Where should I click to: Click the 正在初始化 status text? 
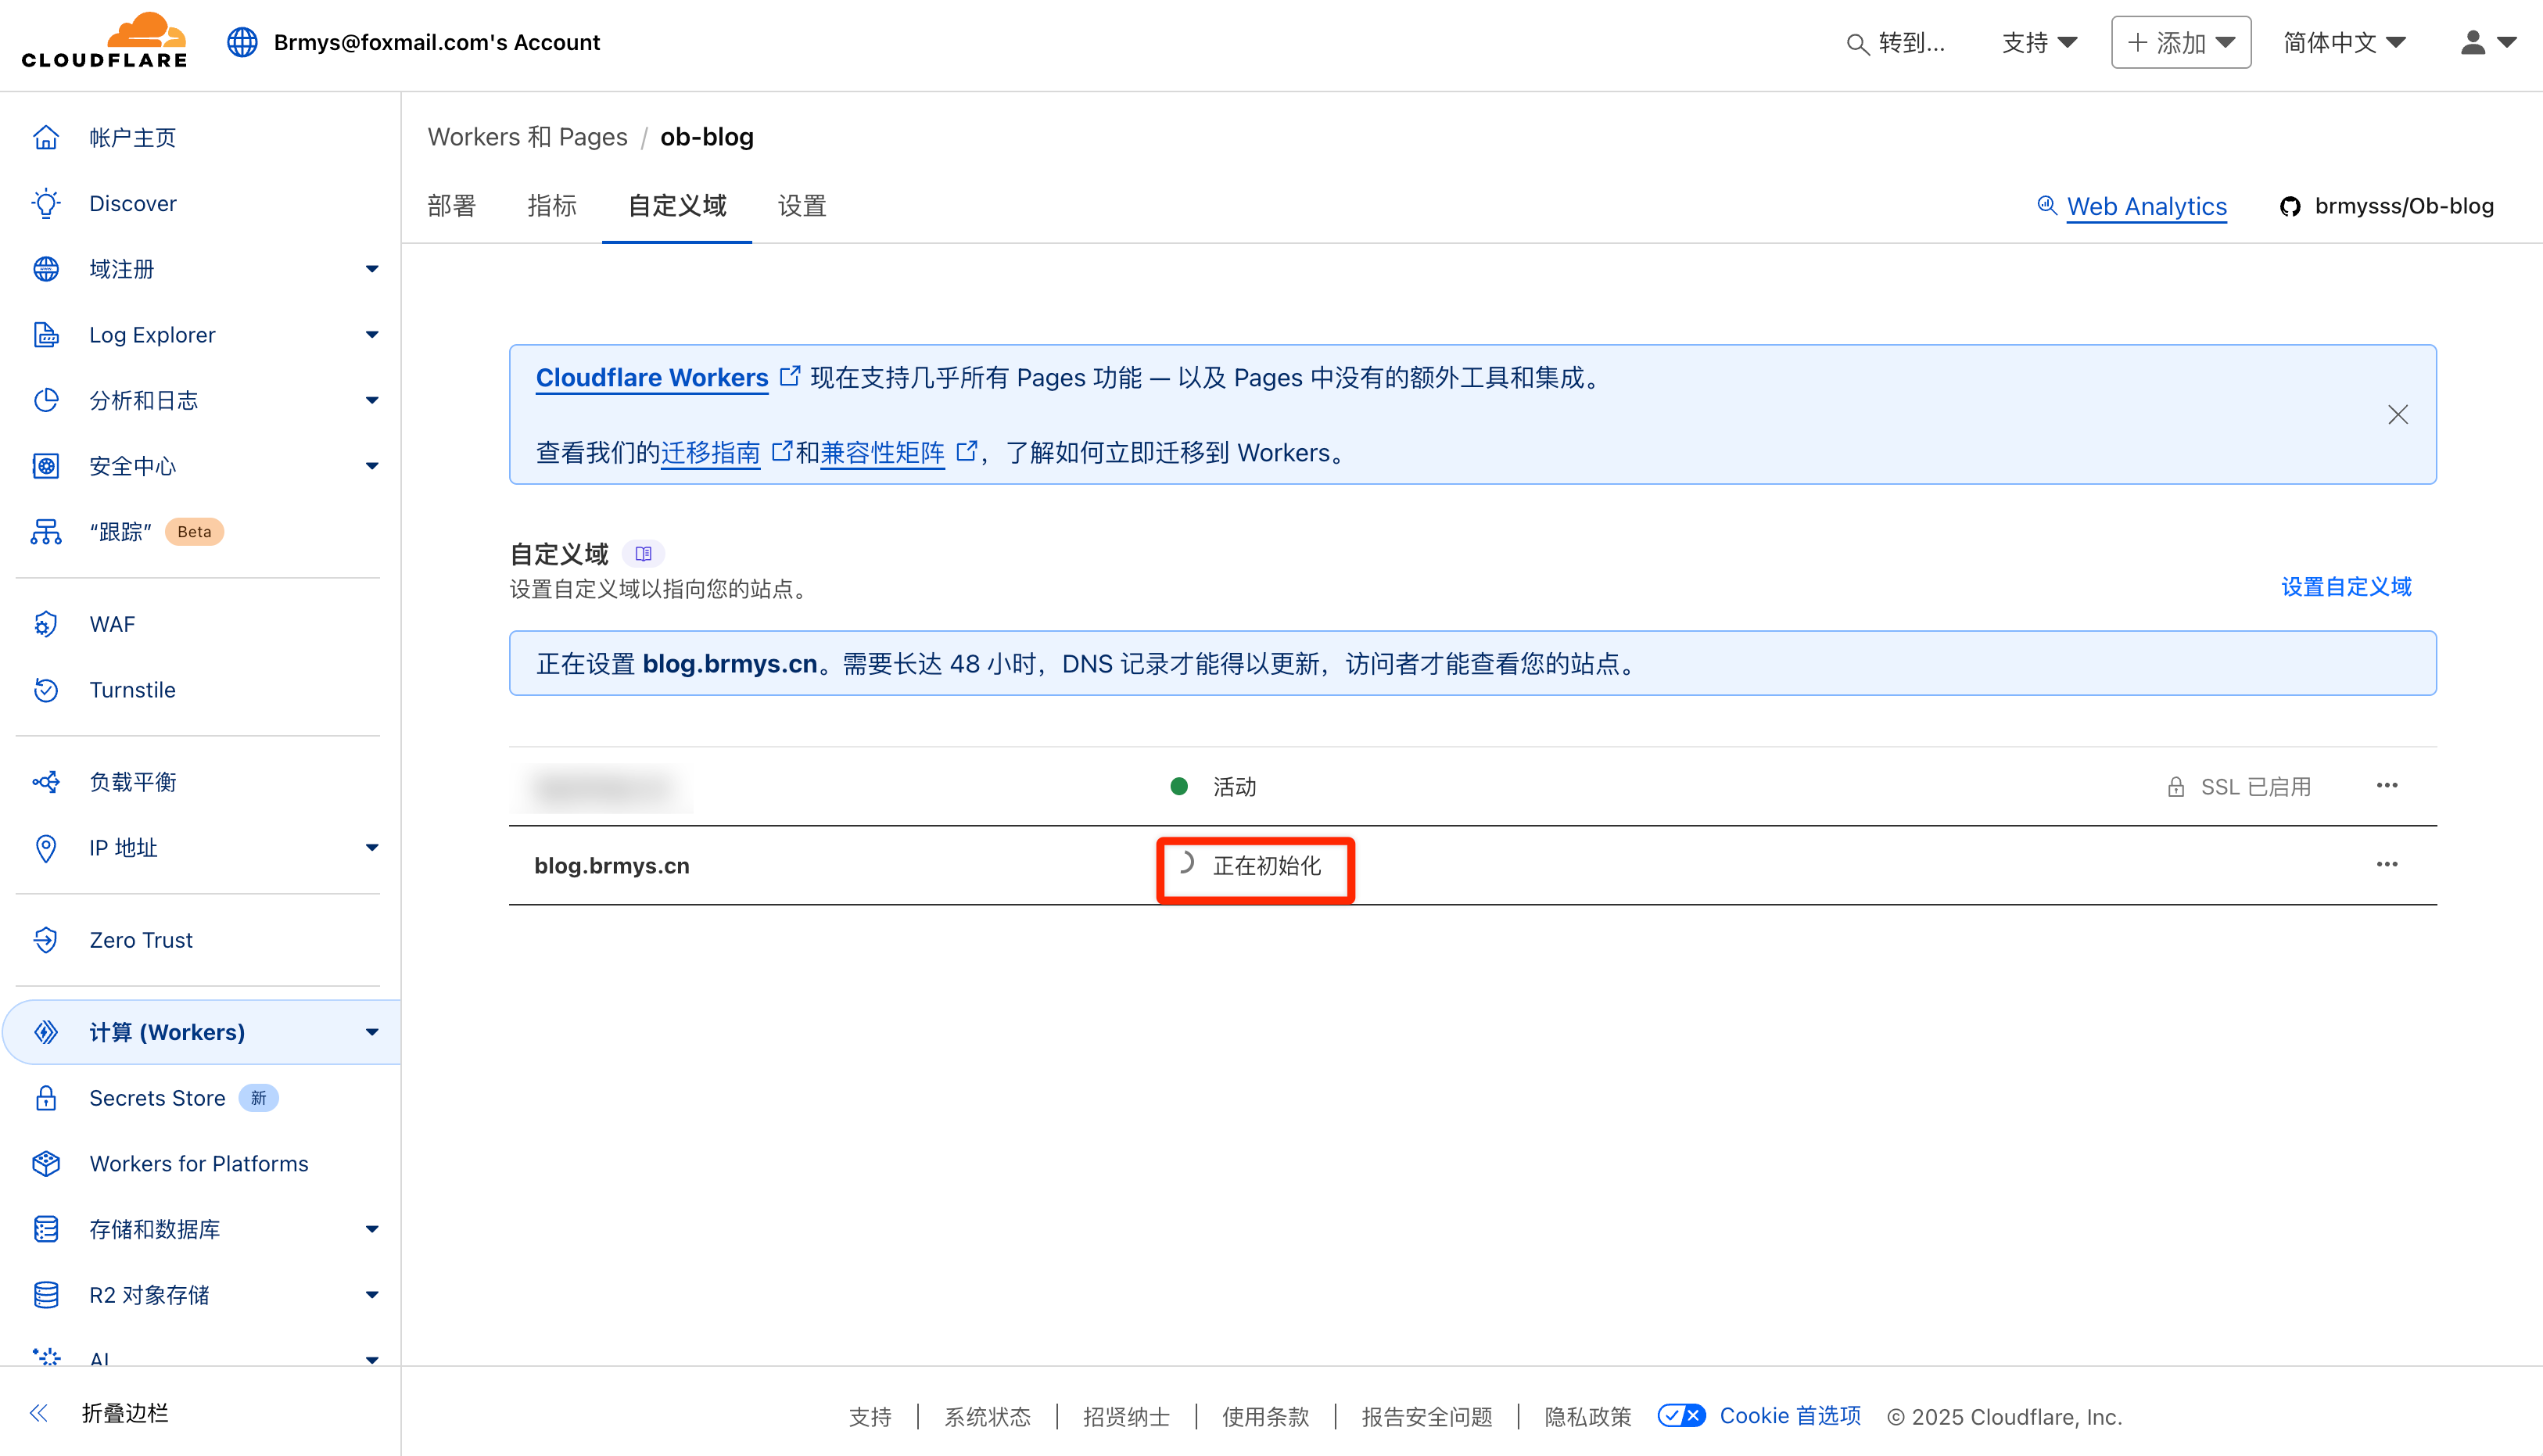[1267, 866]
